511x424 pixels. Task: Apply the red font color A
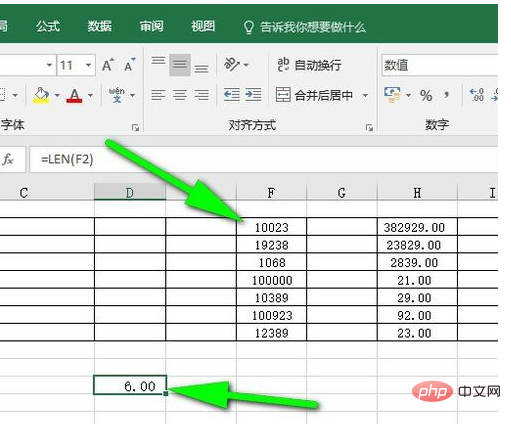[74, 95]
